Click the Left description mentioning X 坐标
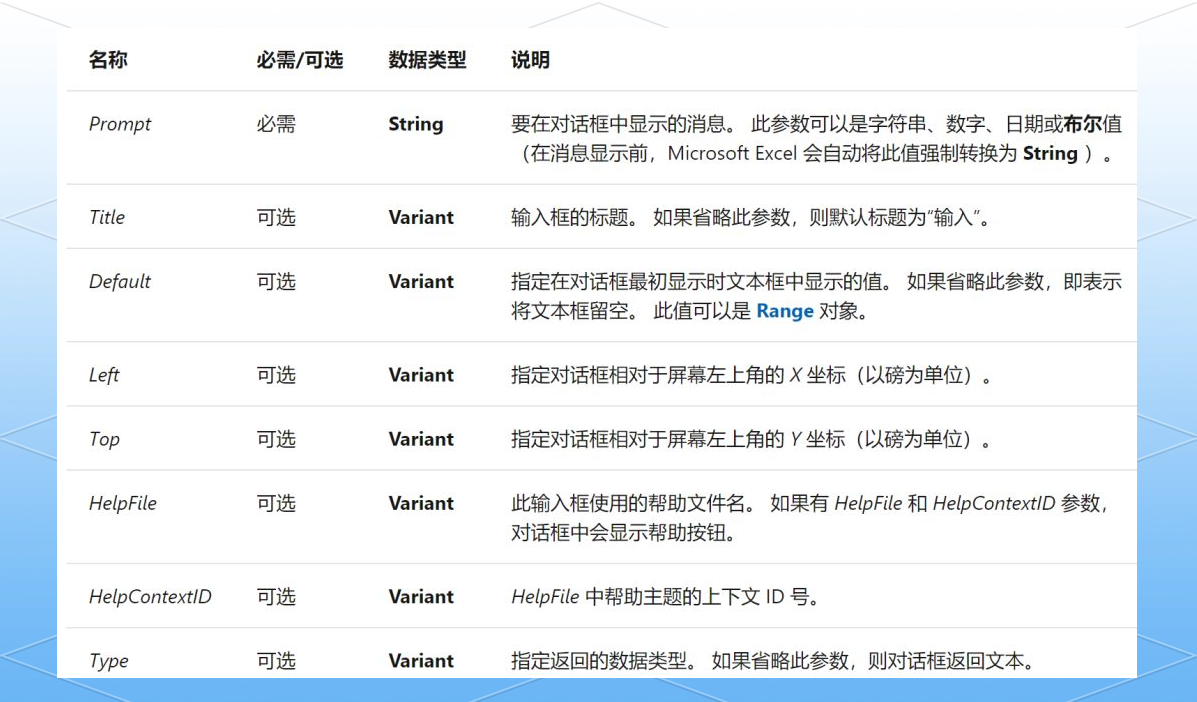This screenshot has width=1197, height=702. (752, 375)
